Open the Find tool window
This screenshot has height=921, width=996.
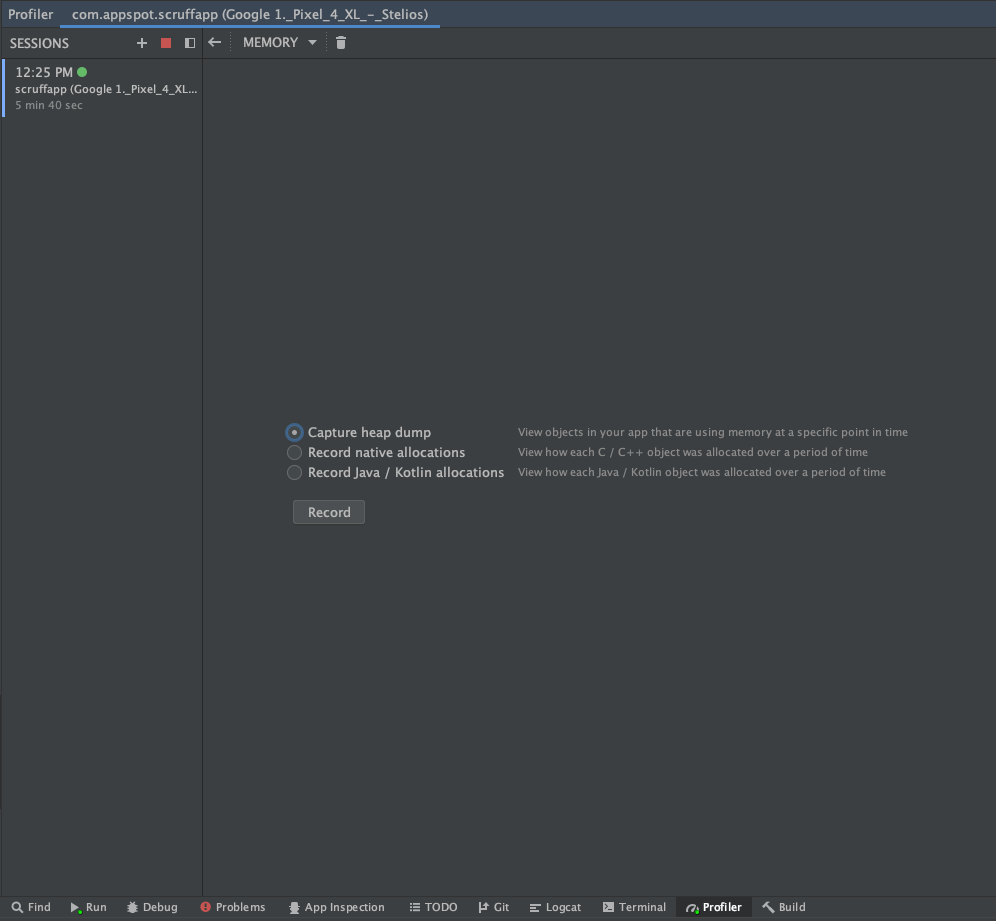31,907
